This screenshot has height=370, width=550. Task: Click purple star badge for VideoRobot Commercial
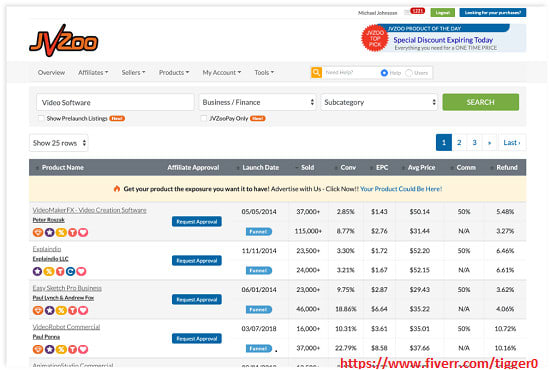[49, 349]
